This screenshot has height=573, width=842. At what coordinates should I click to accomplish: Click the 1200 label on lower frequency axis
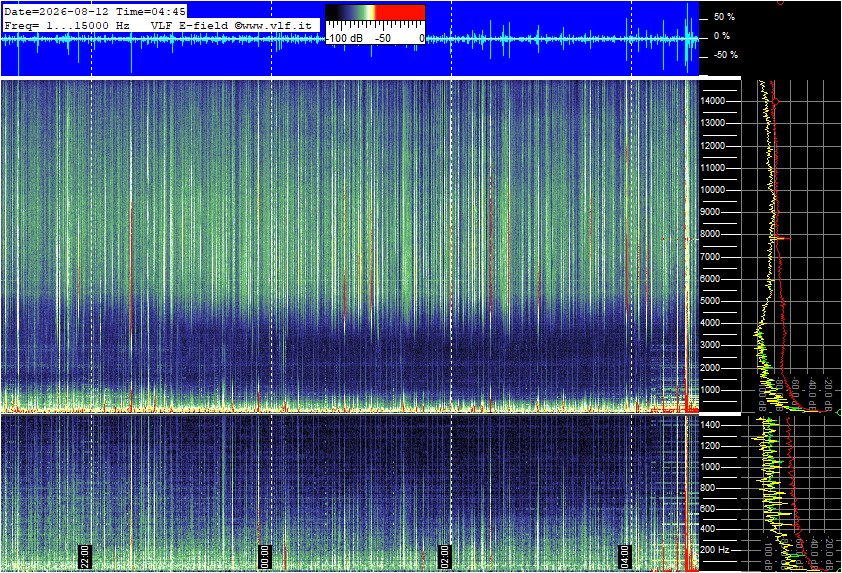coord(710,446)
